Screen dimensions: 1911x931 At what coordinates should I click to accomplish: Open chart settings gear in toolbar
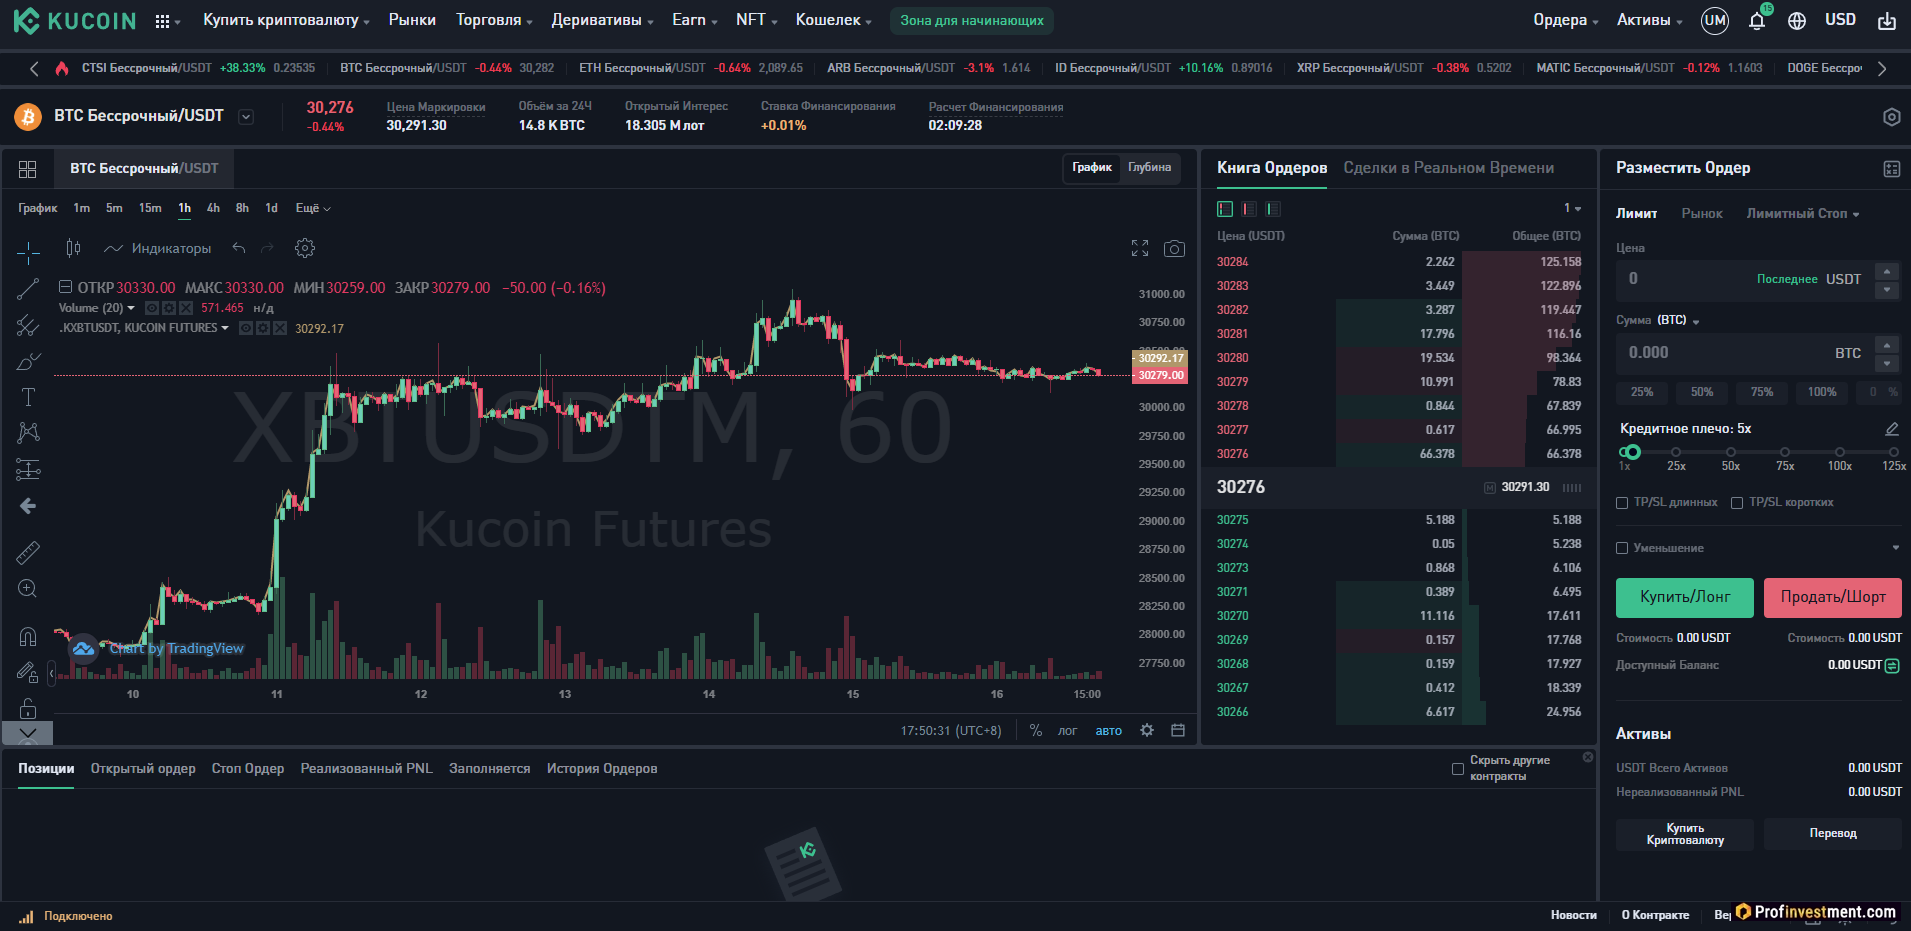[x=305, y=248]
